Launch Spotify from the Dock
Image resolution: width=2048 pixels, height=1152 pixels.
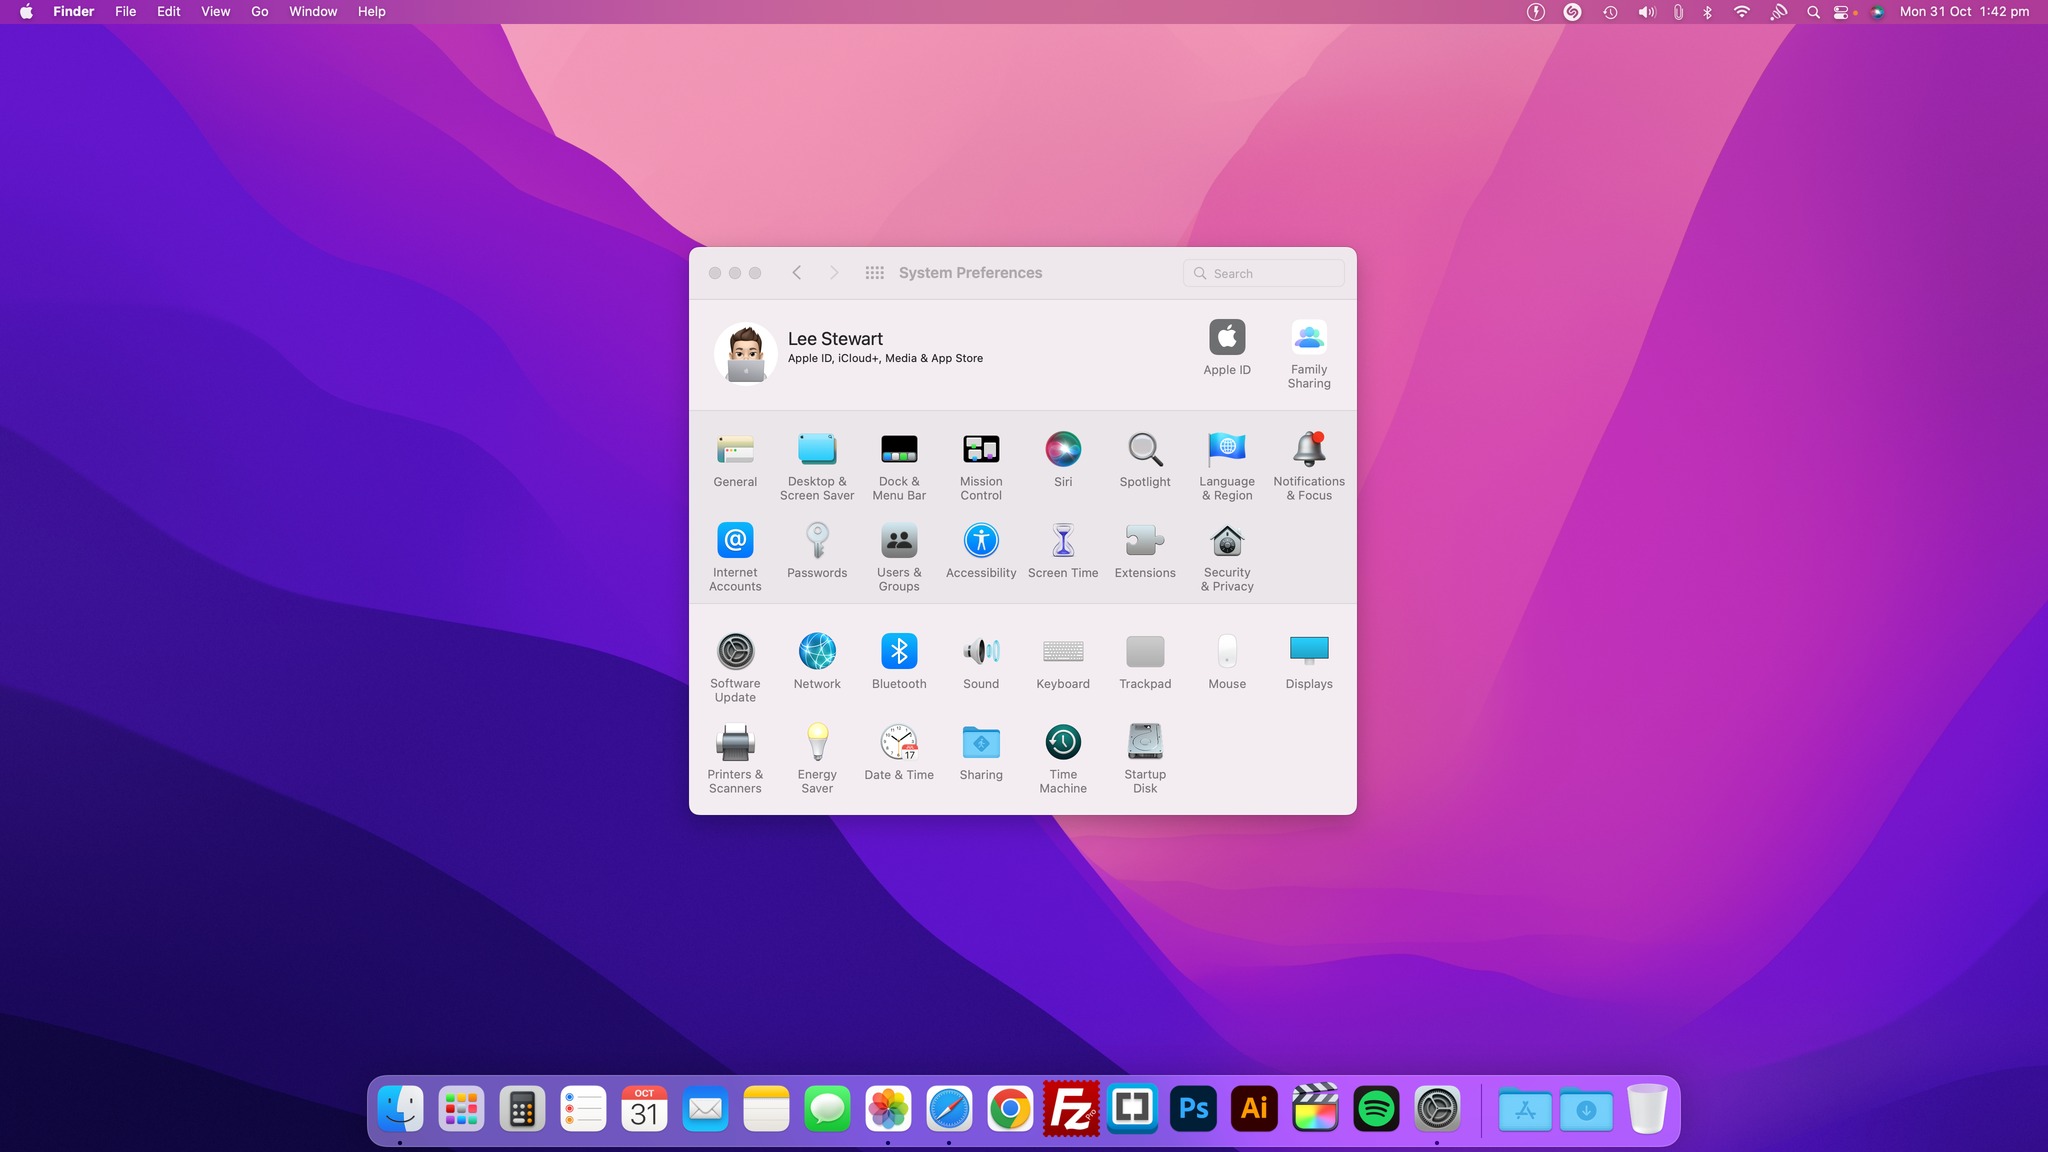pyautogui.click(x=1376, y=1108)
